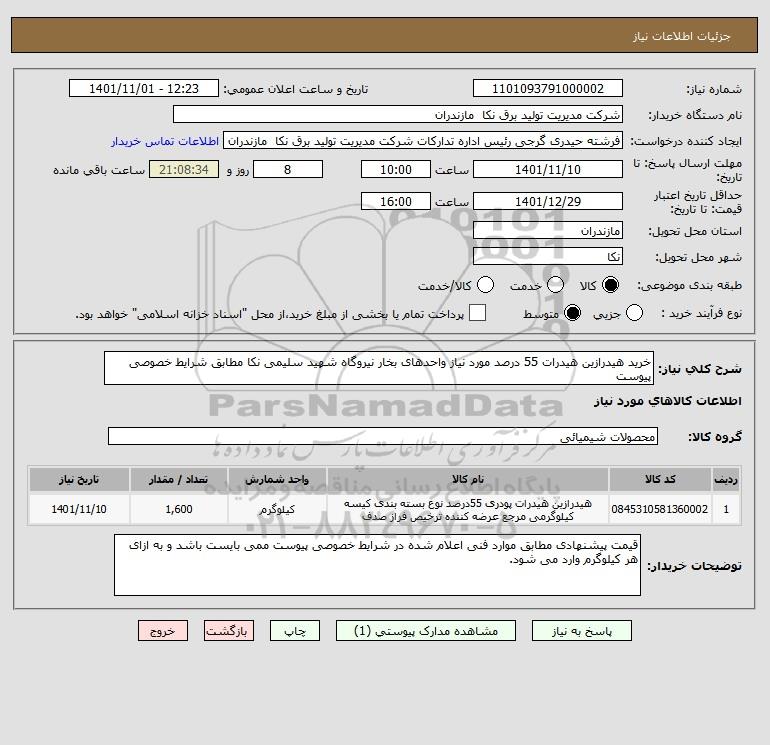Click the تعداد / مقدار column header
Viewport: 770px width, 745px height.
179,479
